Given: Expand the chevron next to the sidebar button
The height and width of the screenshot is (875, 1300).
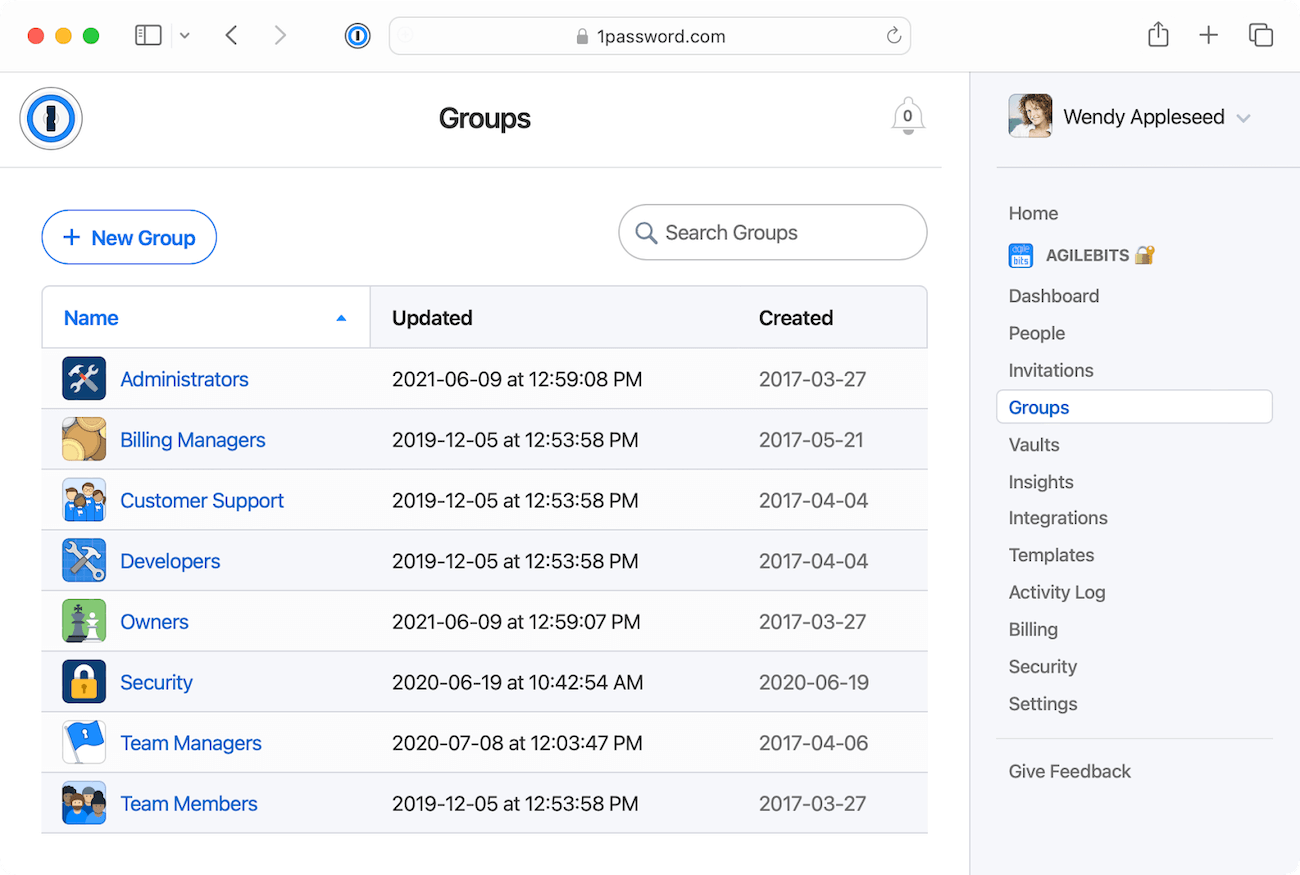Looking at the screenshot, I should pyautogui.click(x=184, y=35).
